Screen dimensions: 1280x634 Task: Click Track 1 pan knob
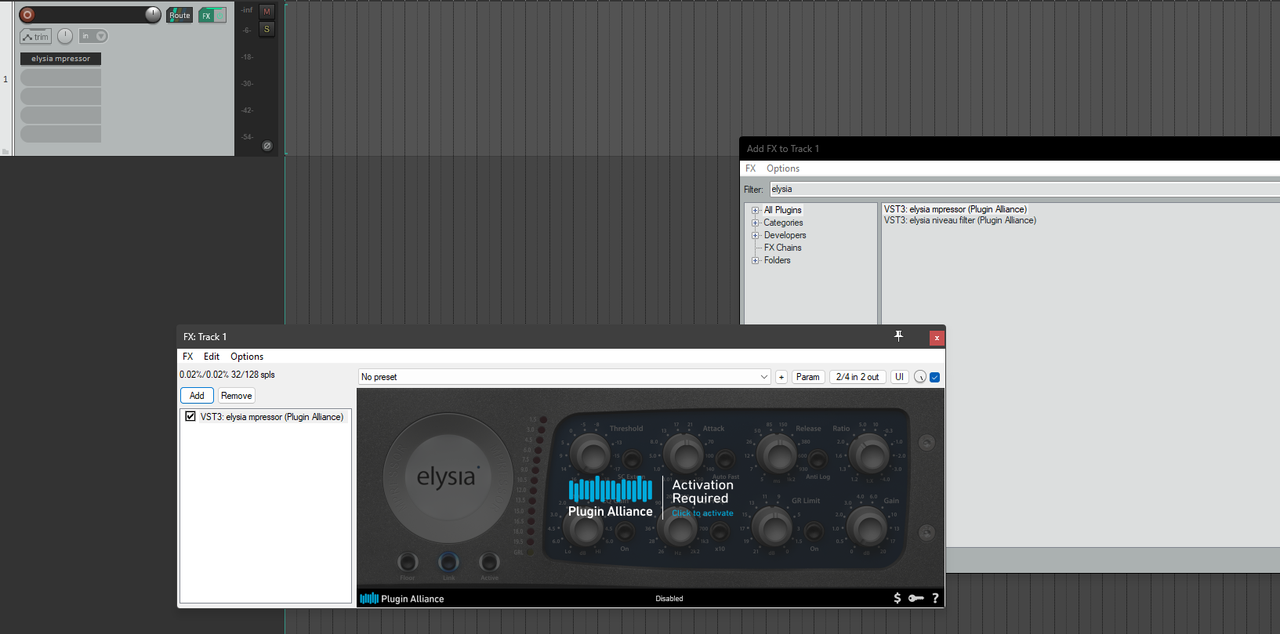coord(65,36)
